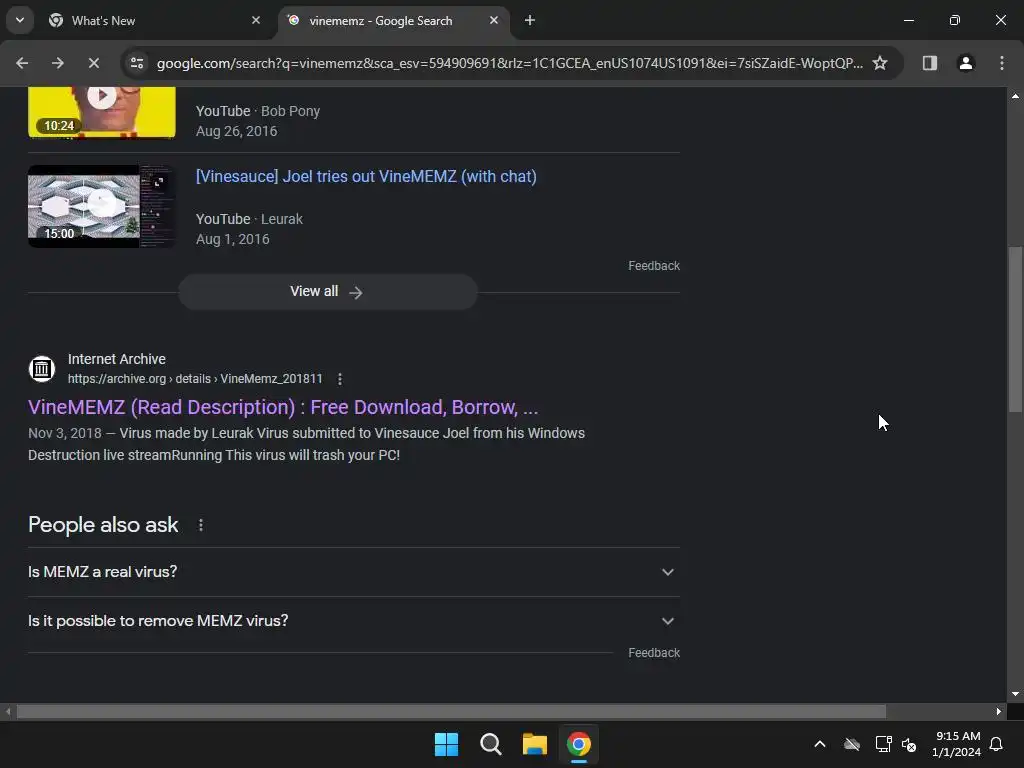
Task: Click the scroll-left arrow
Action: tap(8, 711)
